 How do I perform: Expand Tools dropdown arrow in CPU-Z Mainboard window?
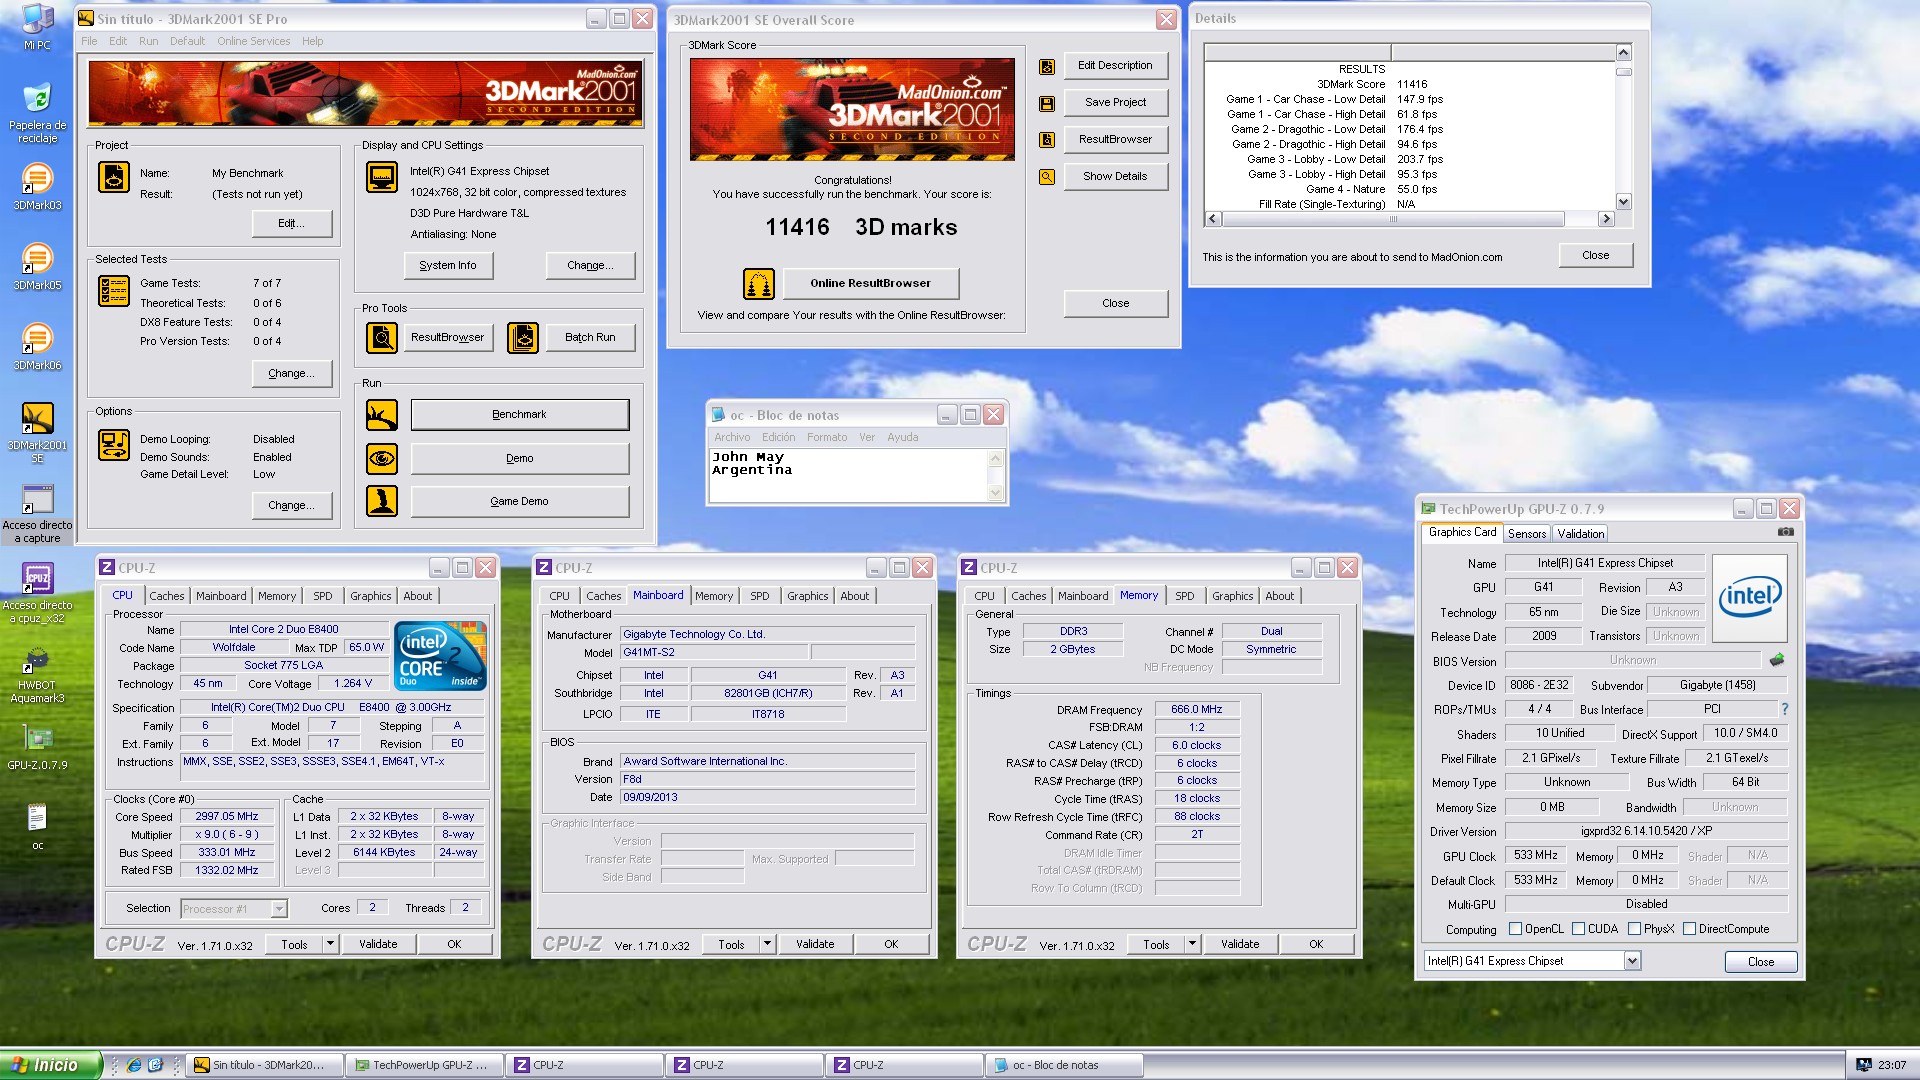pyautogui.click(x=767, y=944)
